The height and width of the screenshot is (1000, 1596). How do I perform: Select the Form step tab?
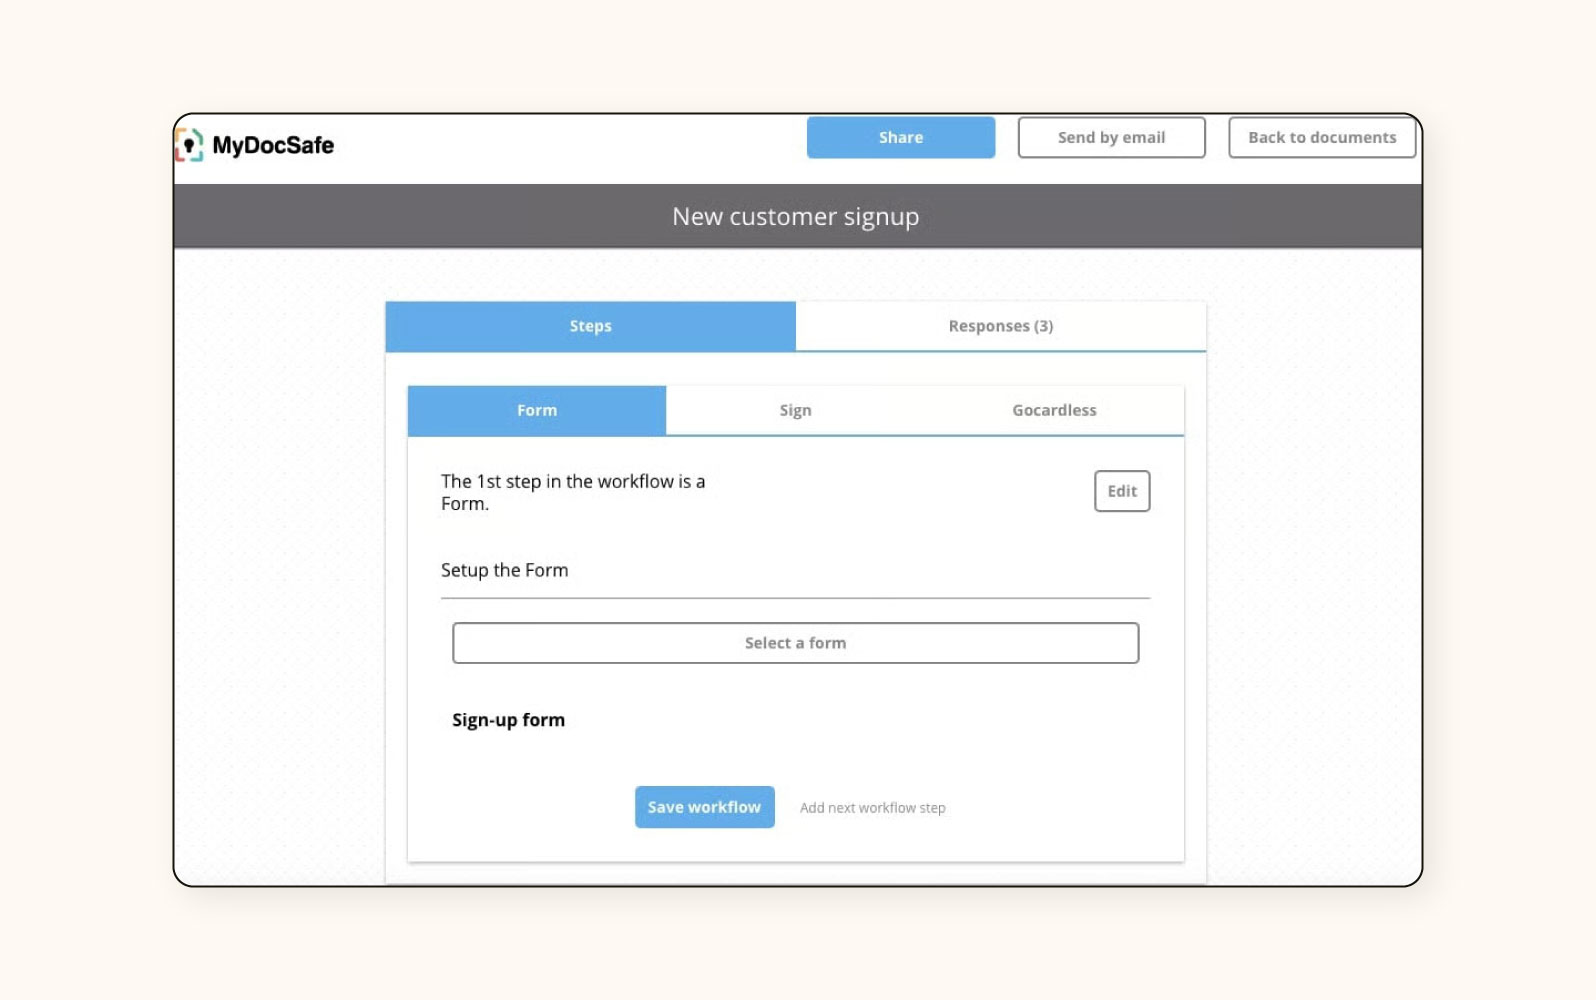coord(537,410)
